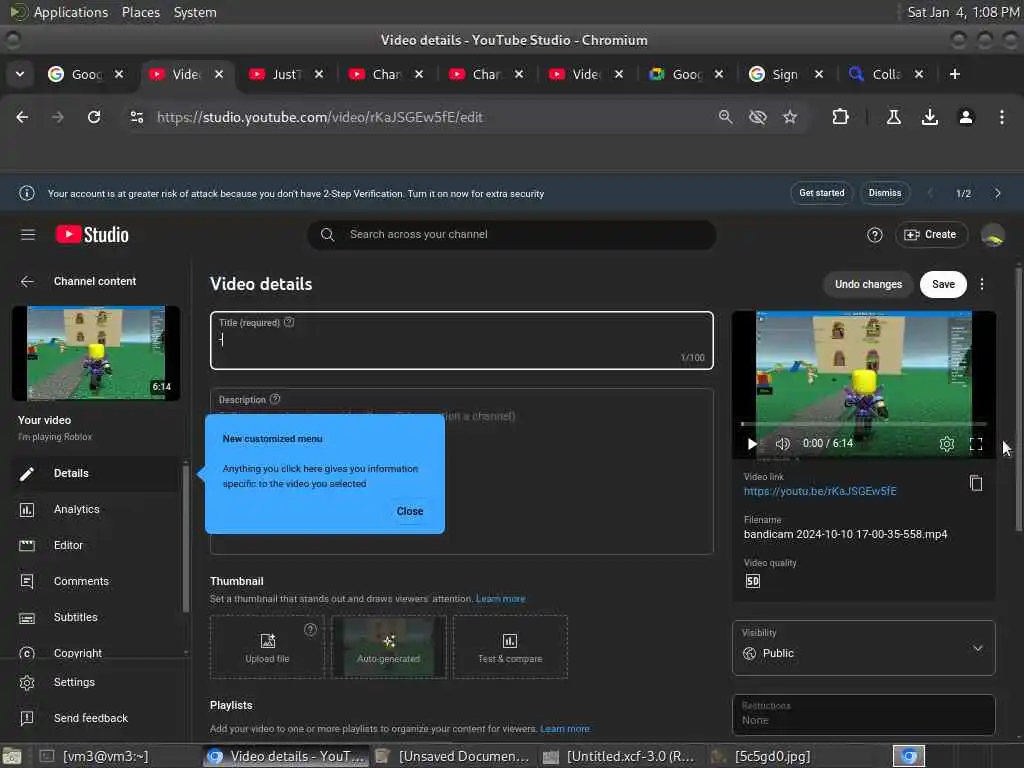This screenshot has height=768, width=1024.
Task: Go to next notification banner arrow
Action: point(997,193)
